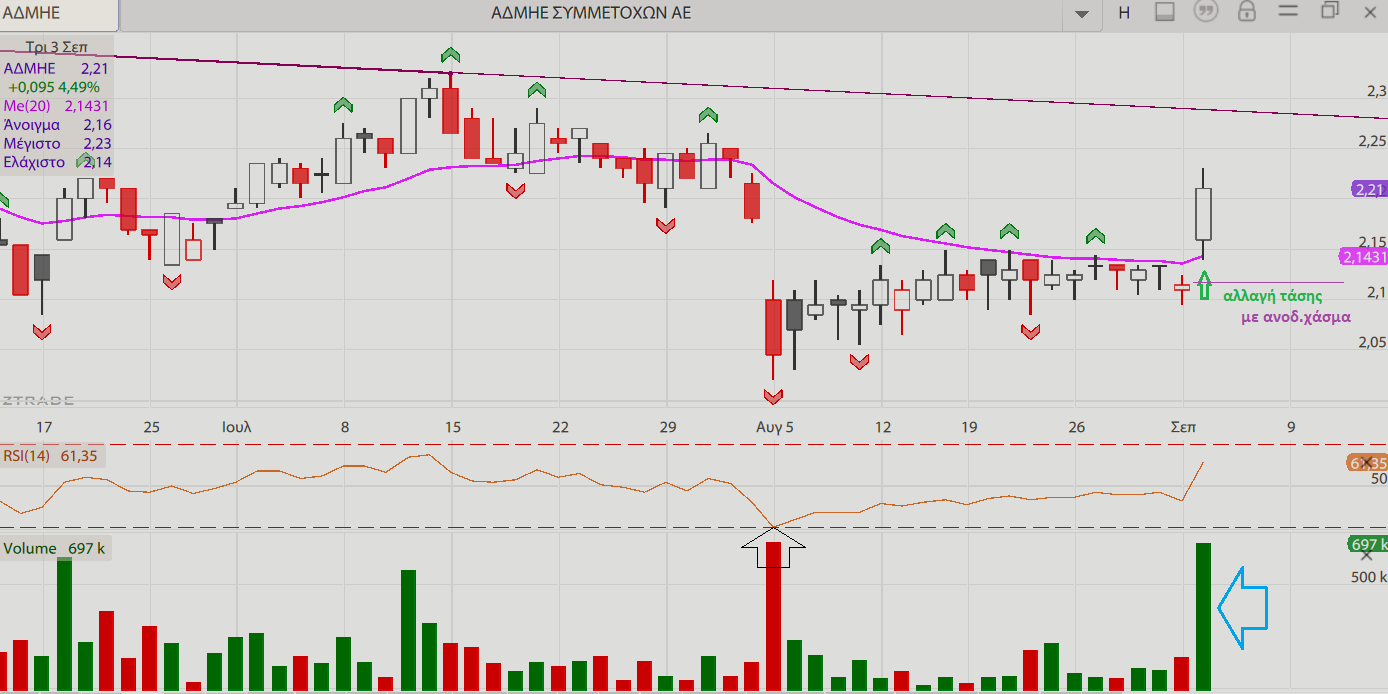Toggle the padlock lock icon

tap(1246, 12)
